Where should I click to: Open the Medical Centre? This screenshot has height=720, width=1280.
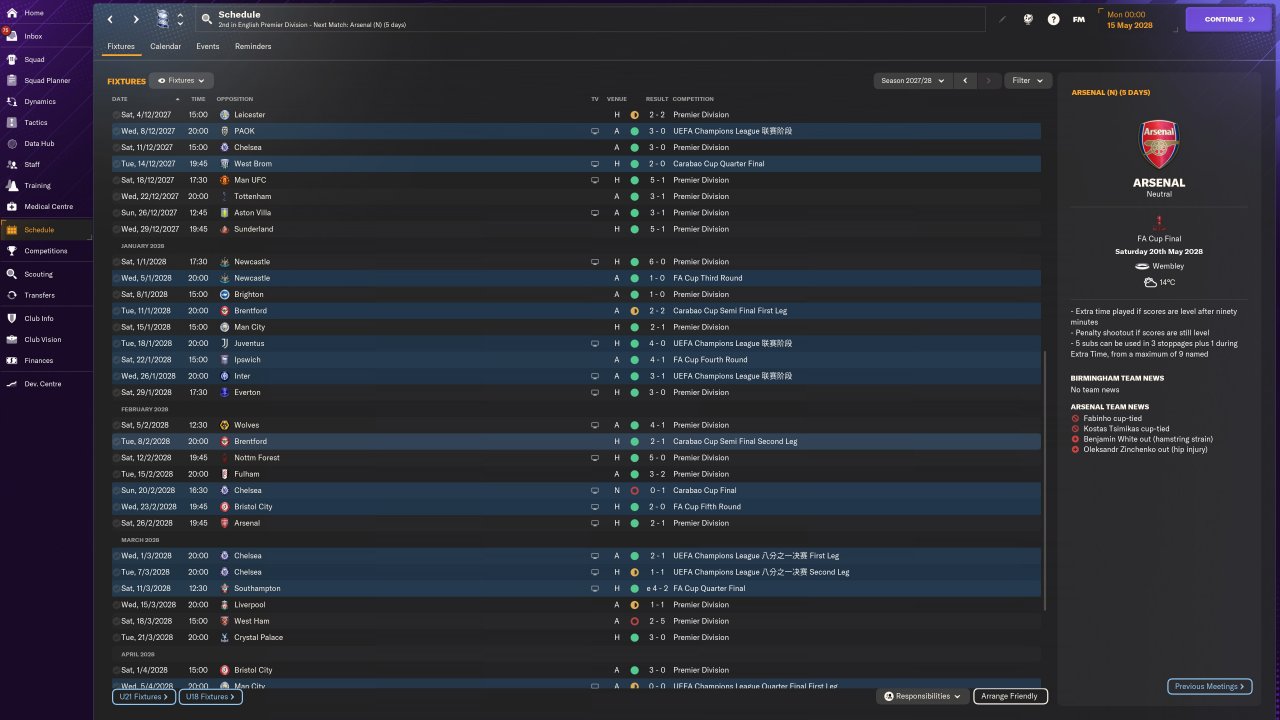coord(46,206)
